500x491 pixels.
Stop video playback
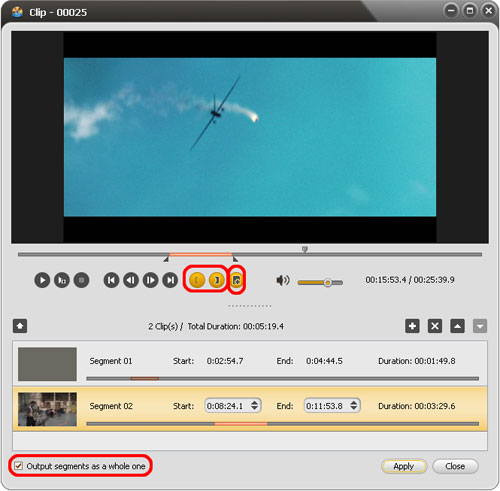click(81, 280)
